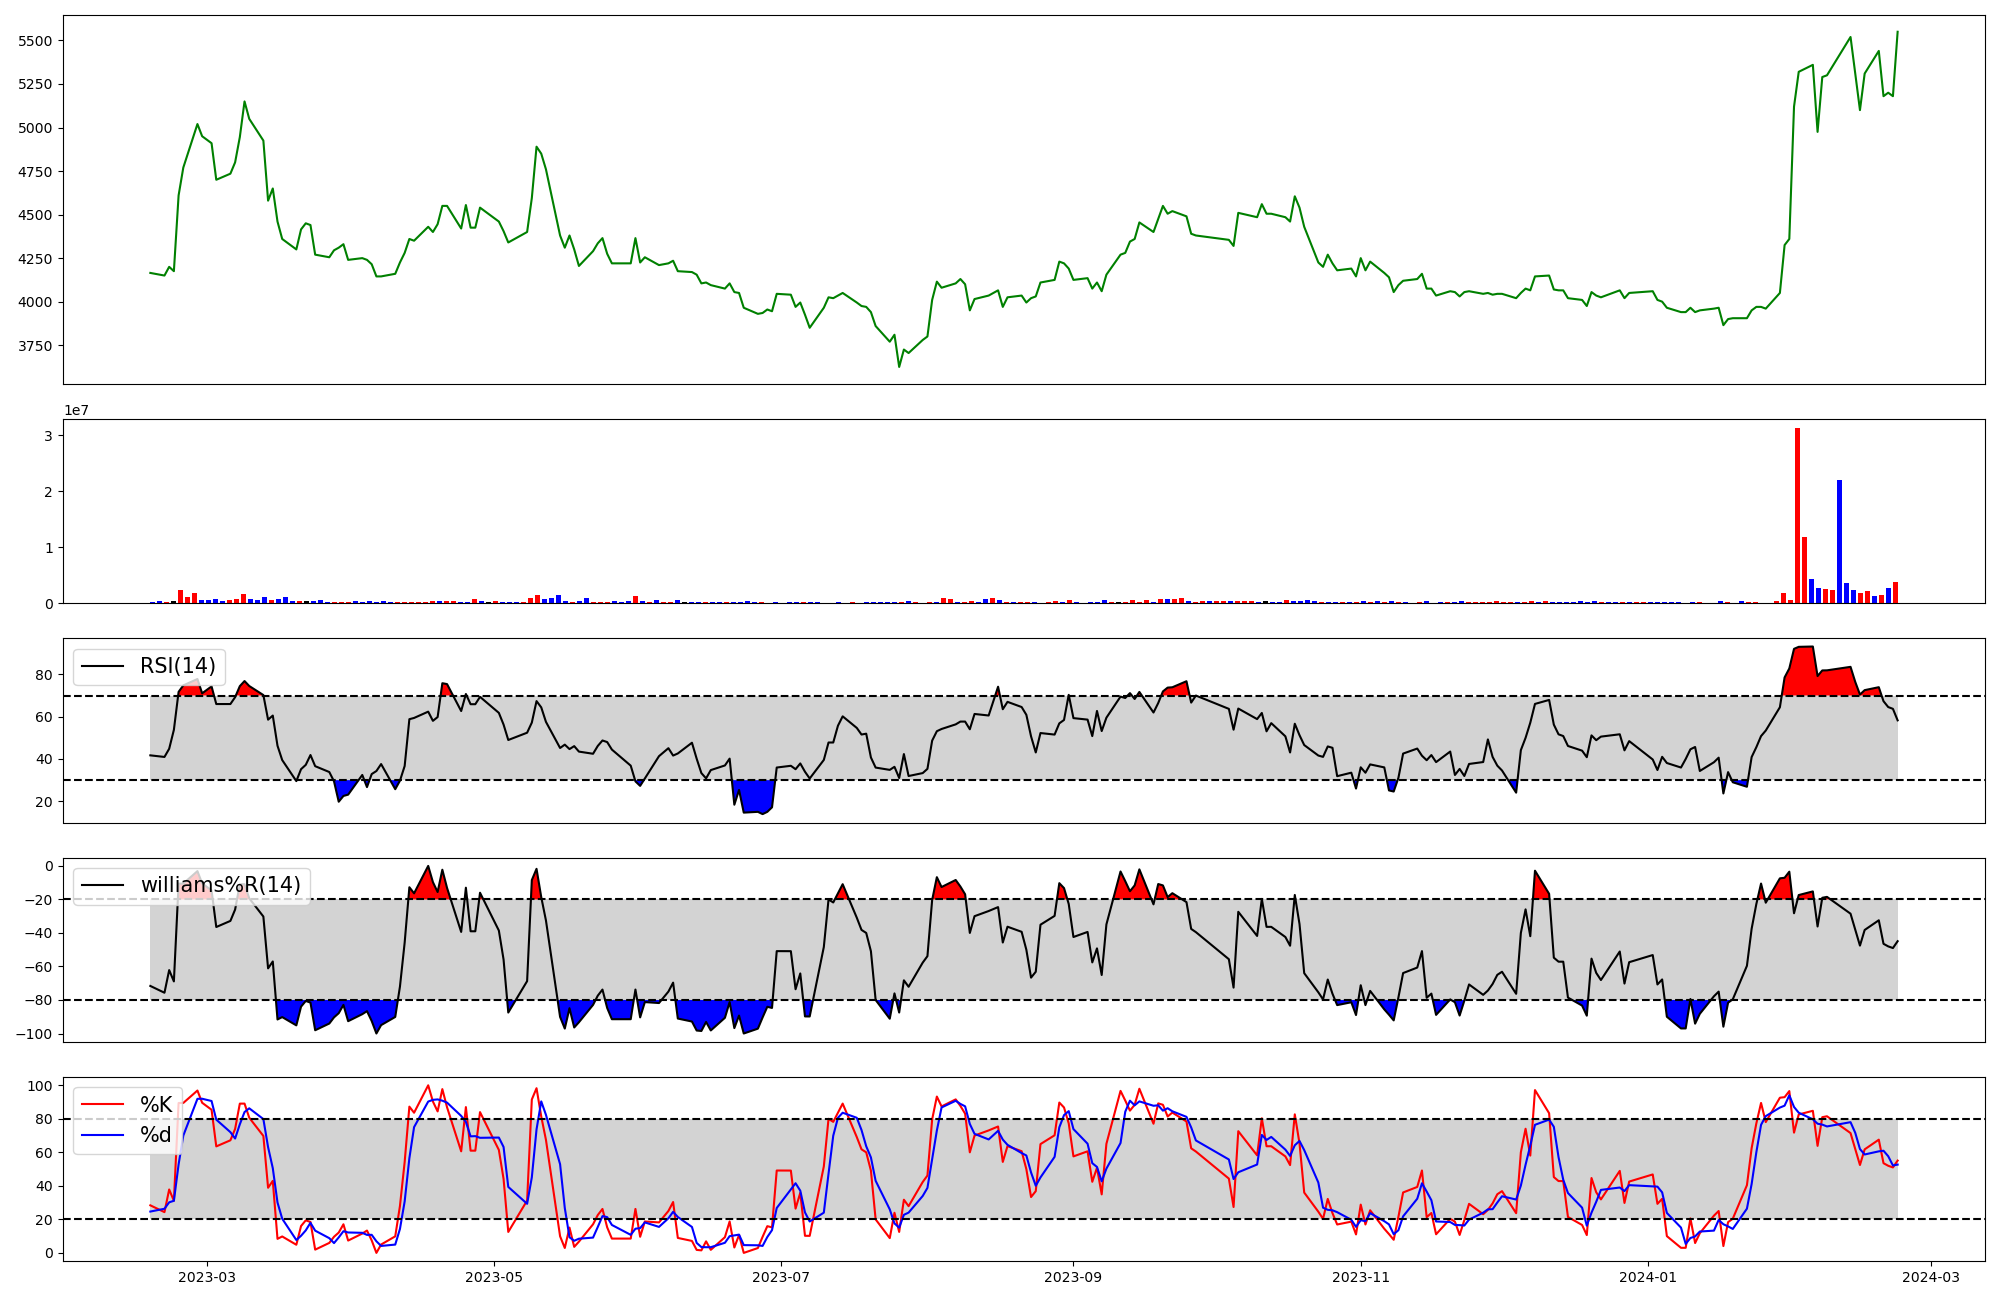Click the RSI(14) legend label
The height and width of the screenshot is (1300, 2000).
click(177, 666)
